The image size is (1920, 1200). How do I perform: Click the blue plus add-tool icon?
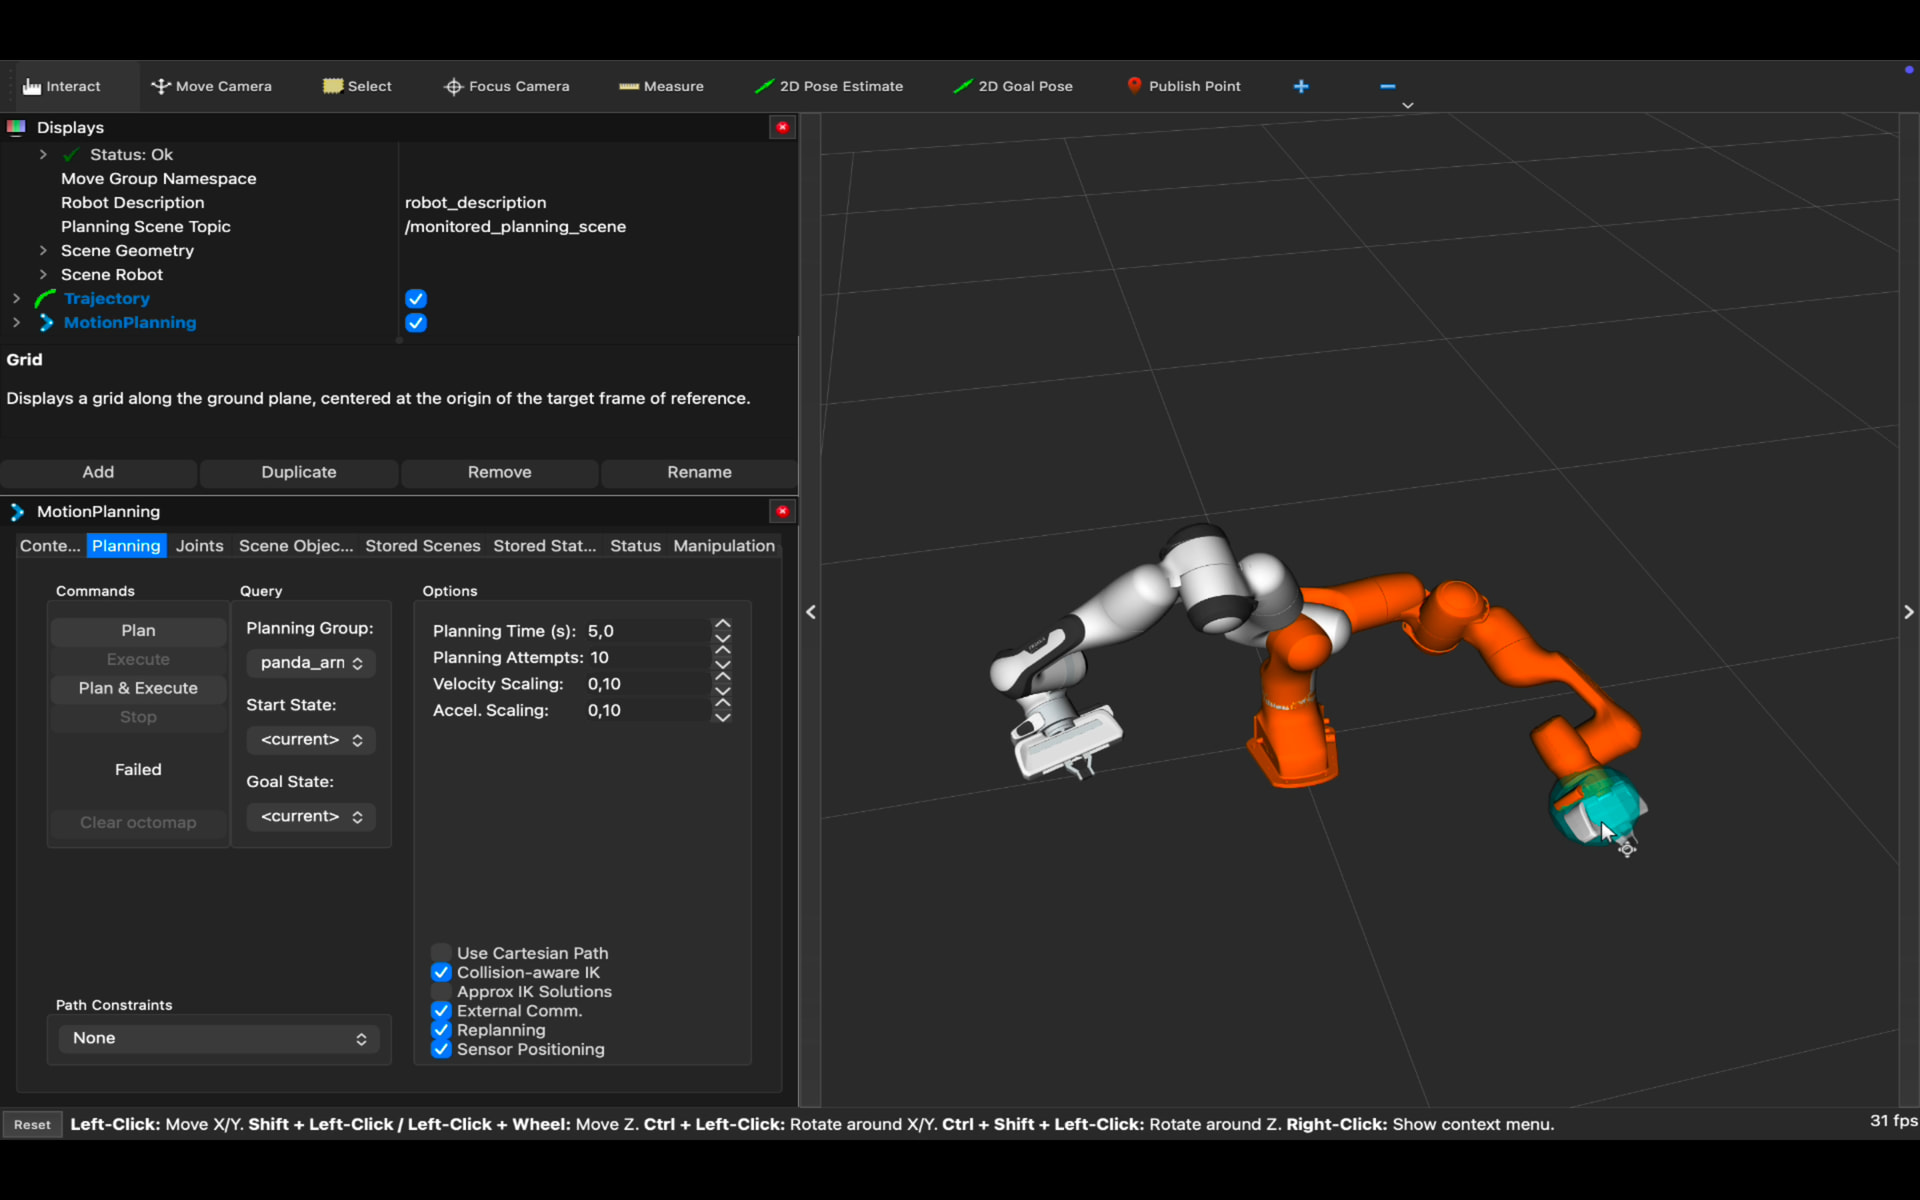pyautogui.click(x=1301, y=86)
